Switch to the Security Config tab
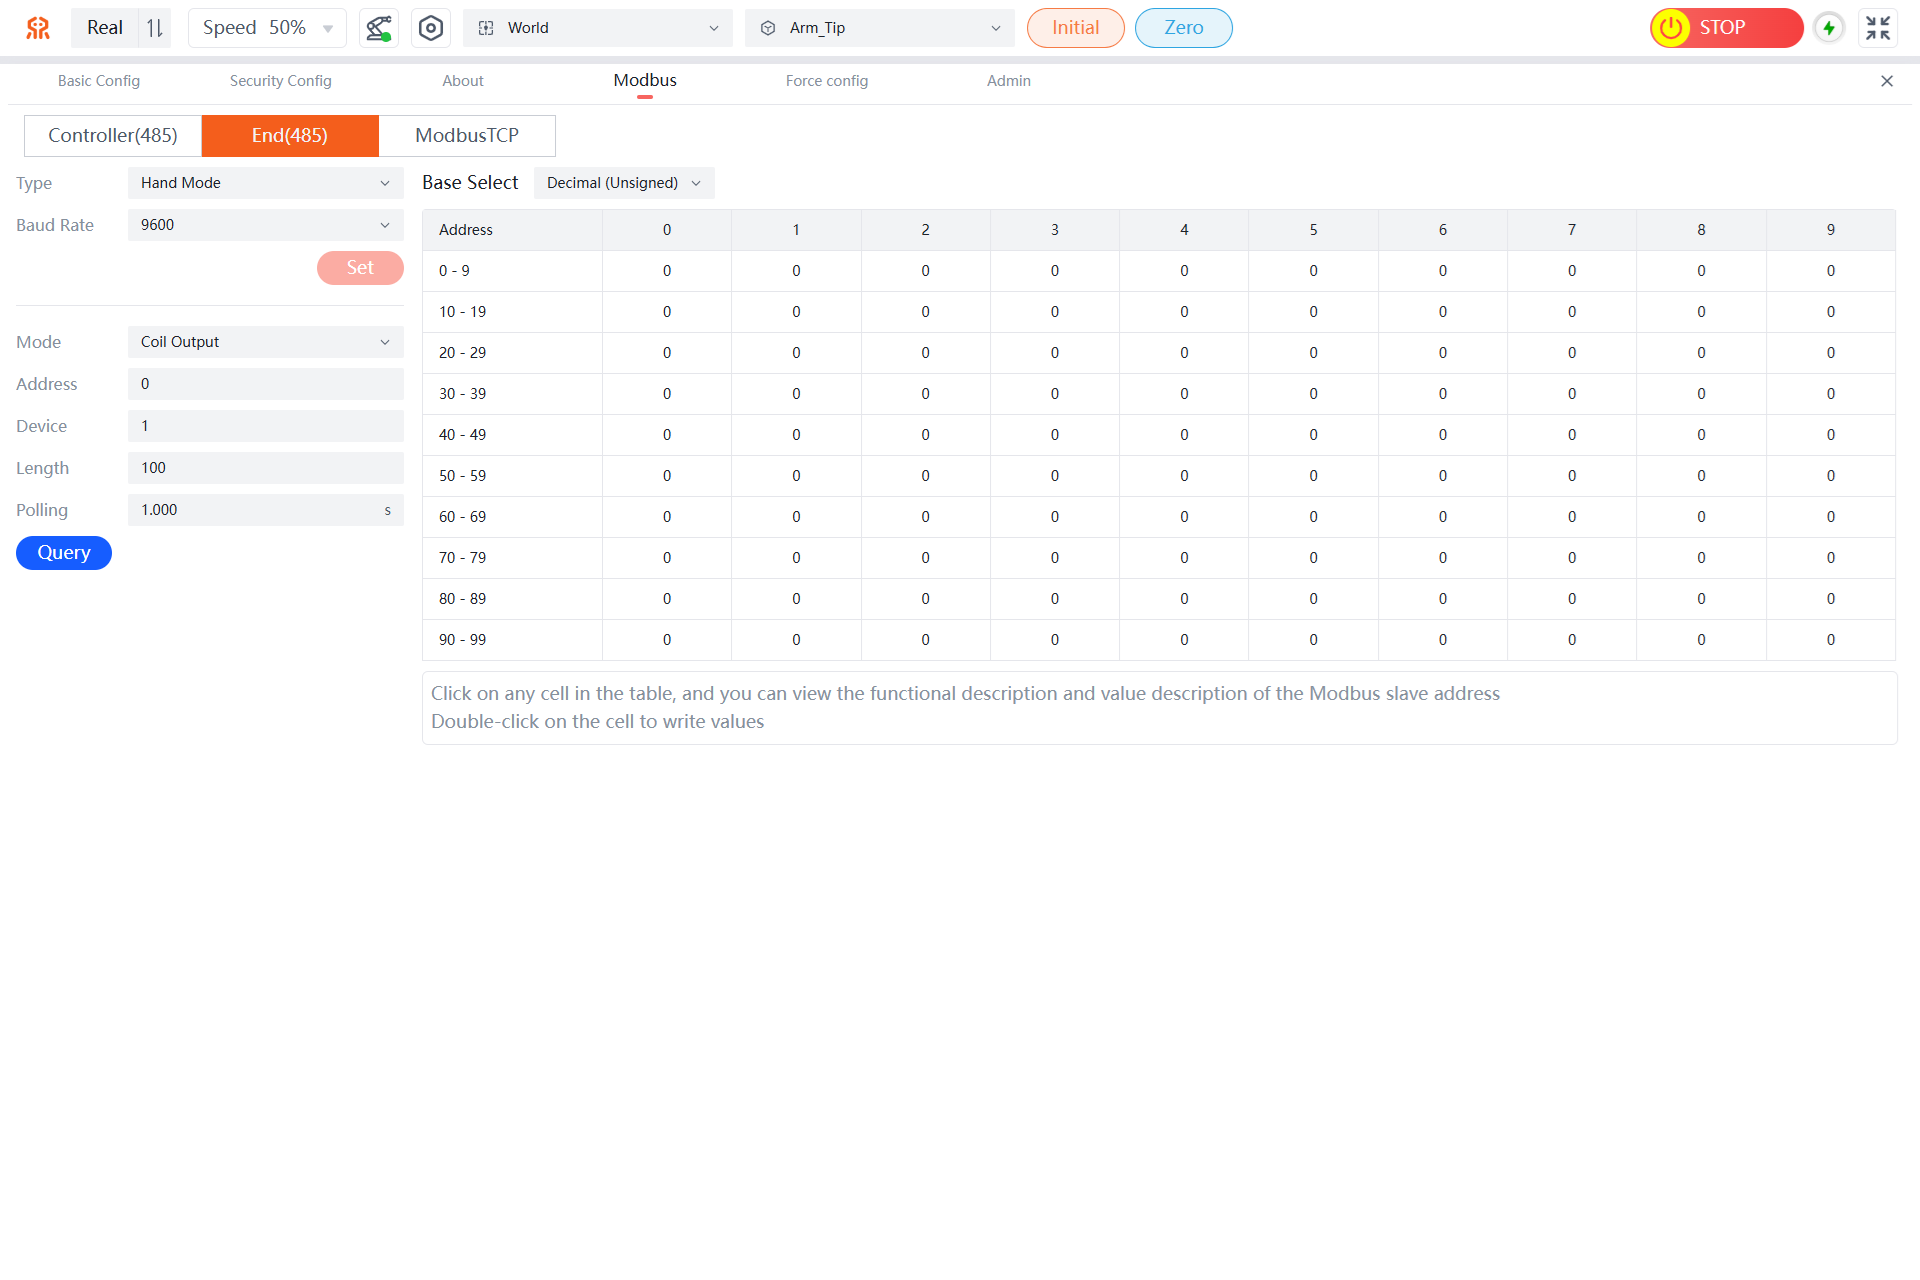This screenshot has height=1280, width=1920. click(x=280, y=81)
